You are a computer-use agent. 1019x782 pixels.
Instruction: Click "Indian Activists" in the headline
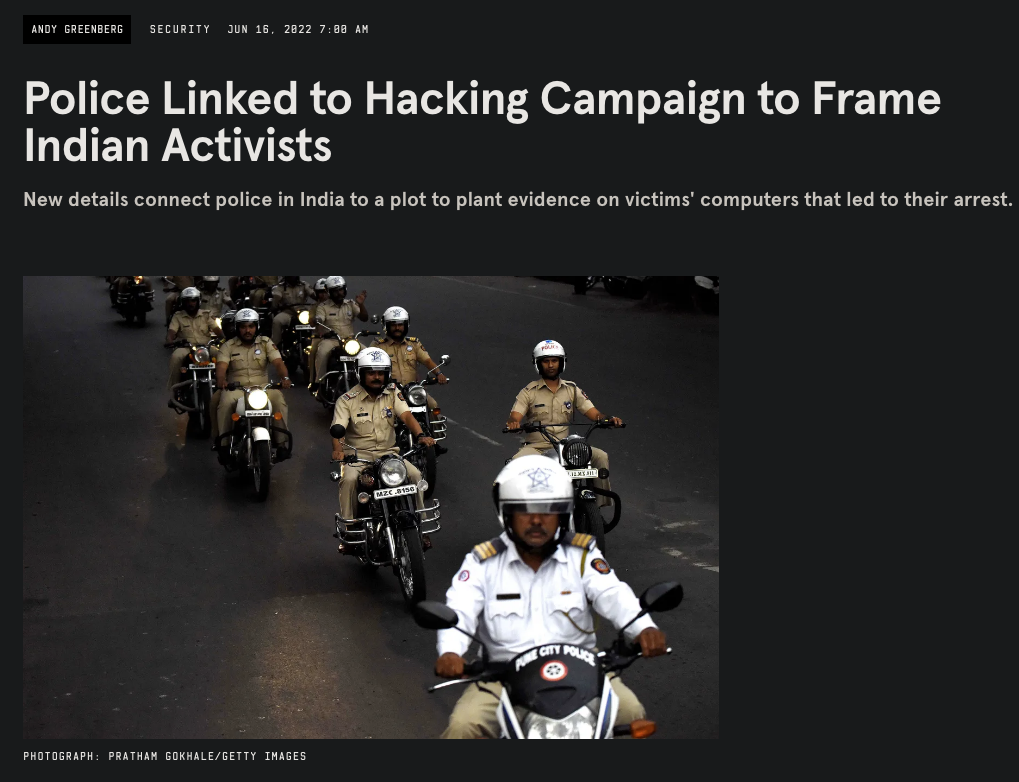point(177,146)
